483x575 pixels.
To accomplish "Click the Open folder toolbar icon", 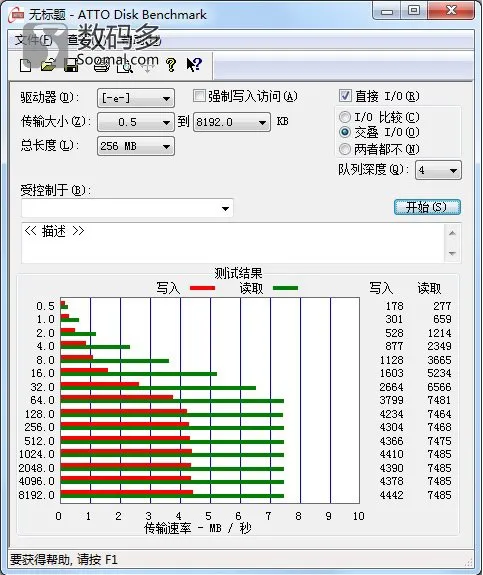I will (x=48, y=65).
